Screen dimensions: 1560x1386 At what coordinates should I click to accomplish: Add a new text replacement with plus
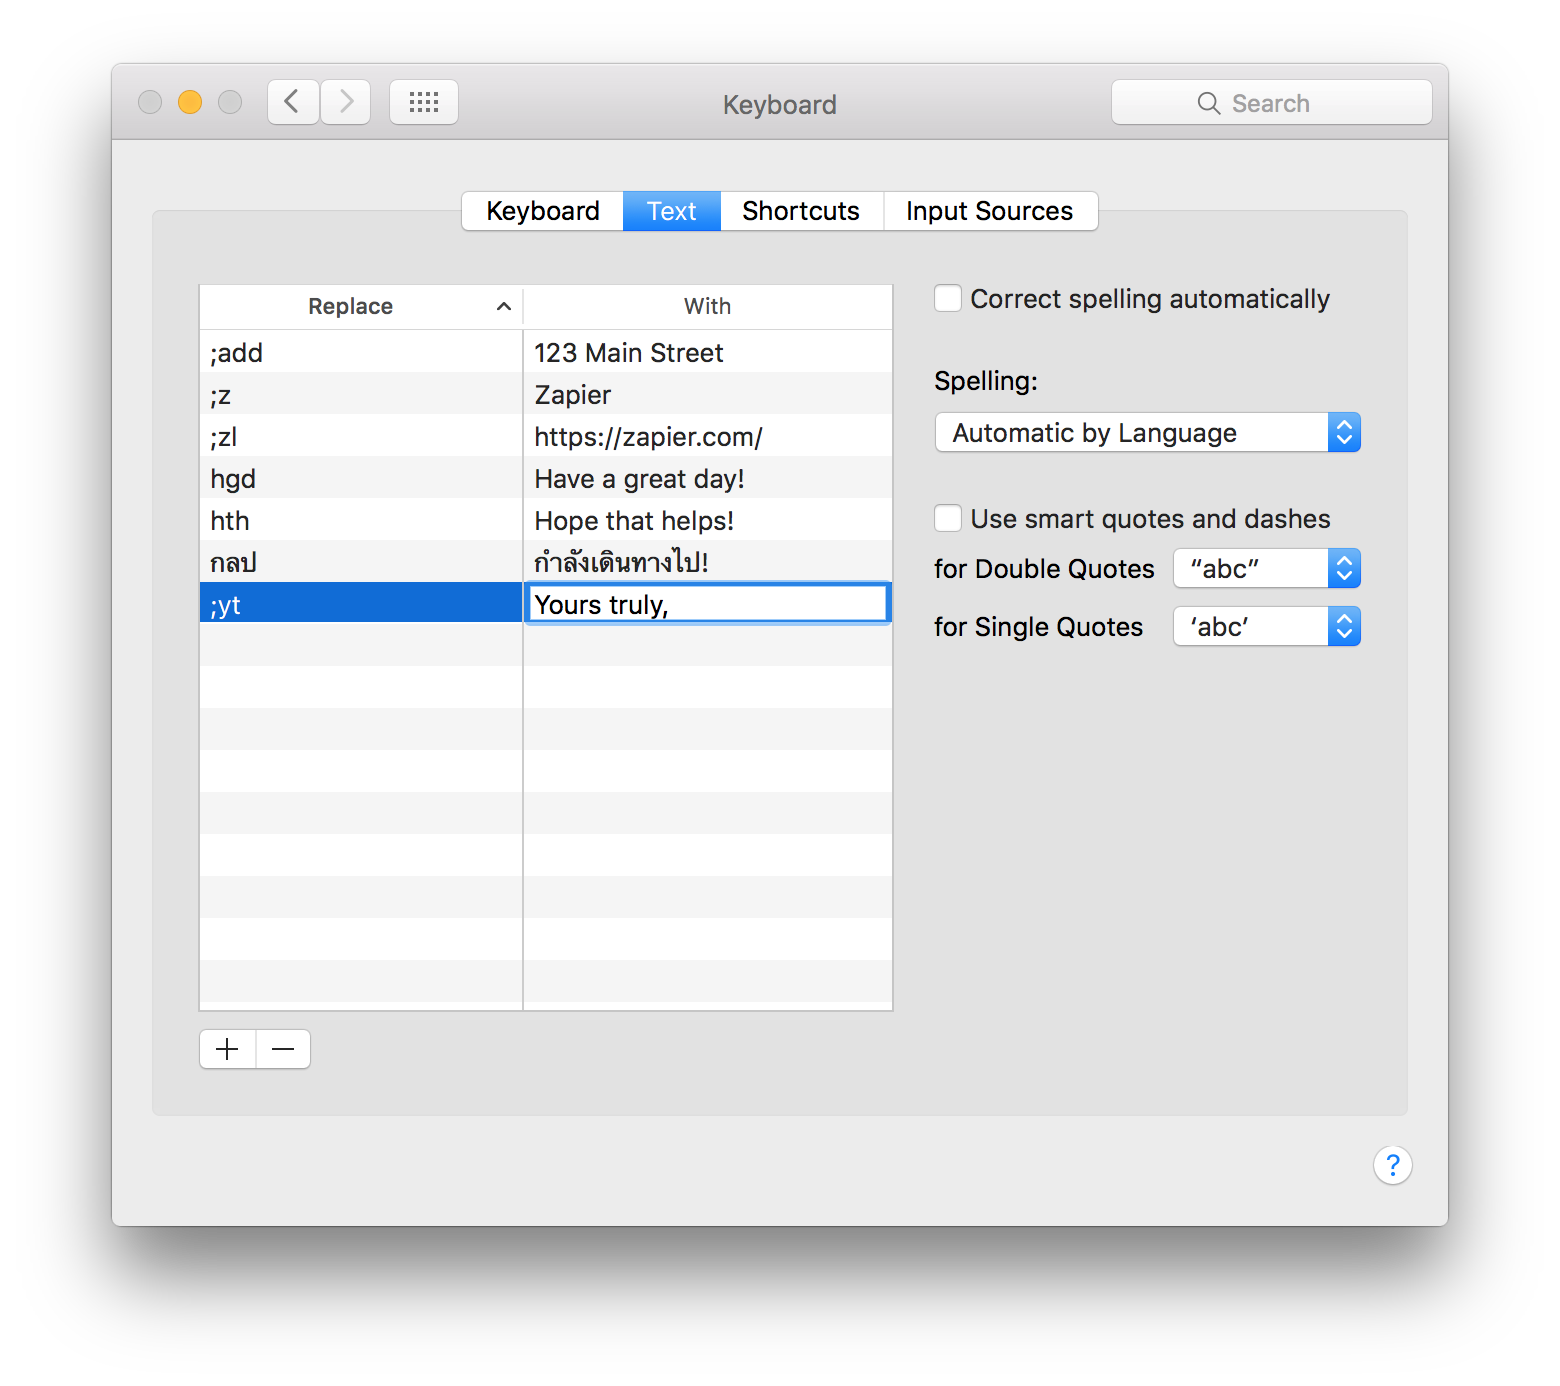tap(228, 1049)
